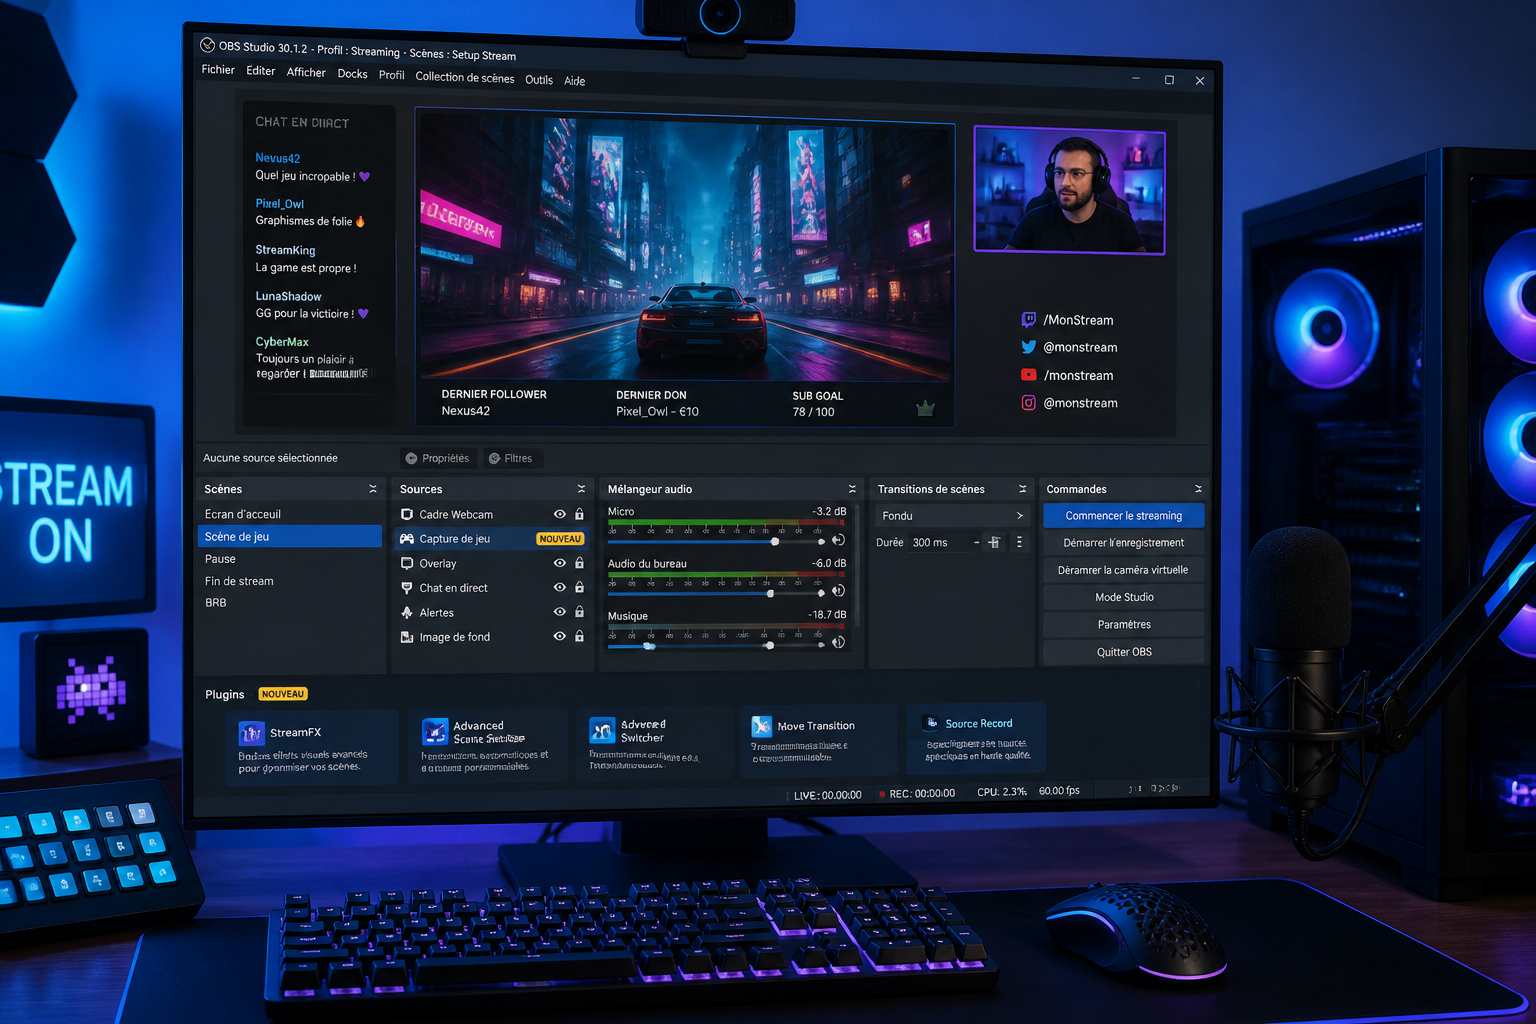Toggle lock on Alertes source
This screenshot has height=1024, width=1536.
[579, 611]
